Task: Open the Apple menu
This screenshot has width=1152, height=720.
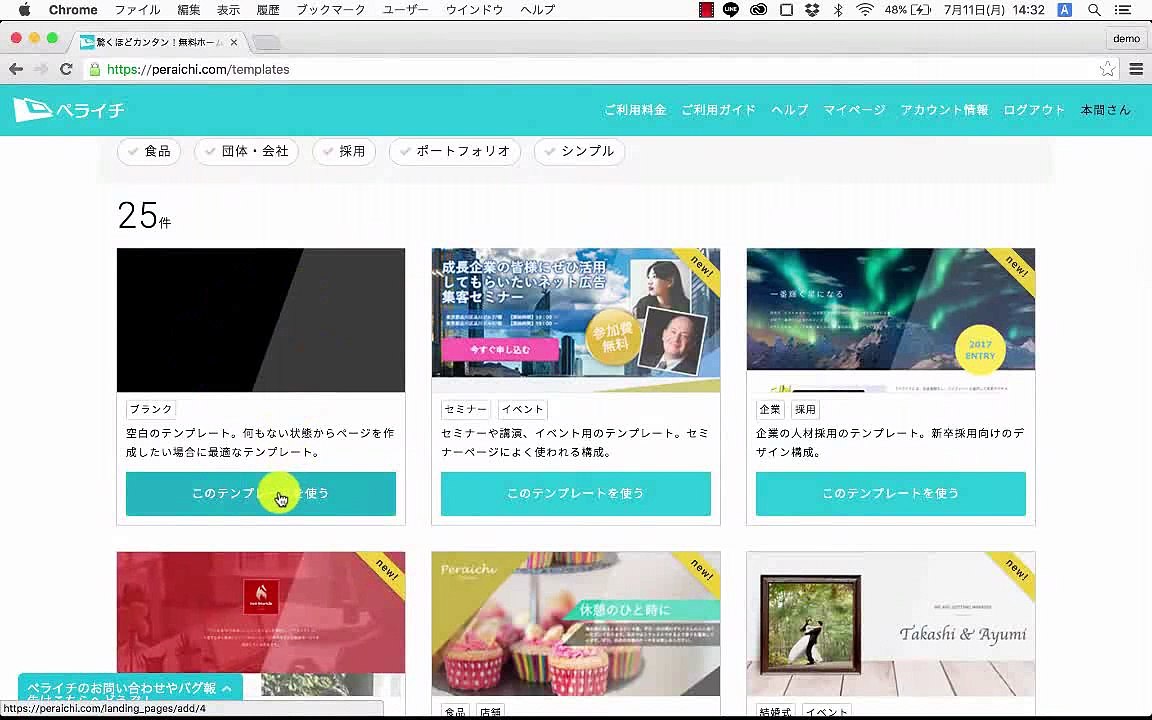Action: coord(24,10)
